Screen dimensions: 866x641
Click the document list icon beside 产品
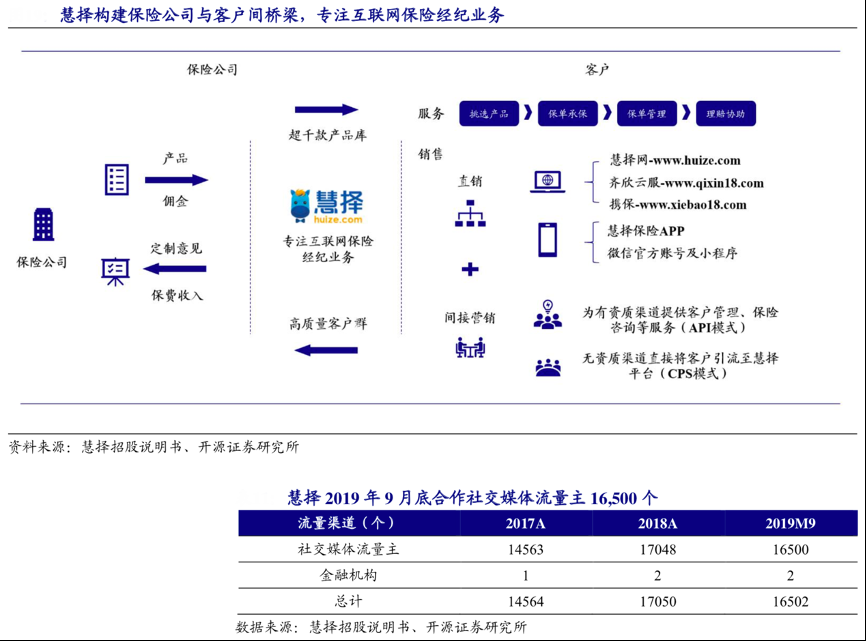117,180
